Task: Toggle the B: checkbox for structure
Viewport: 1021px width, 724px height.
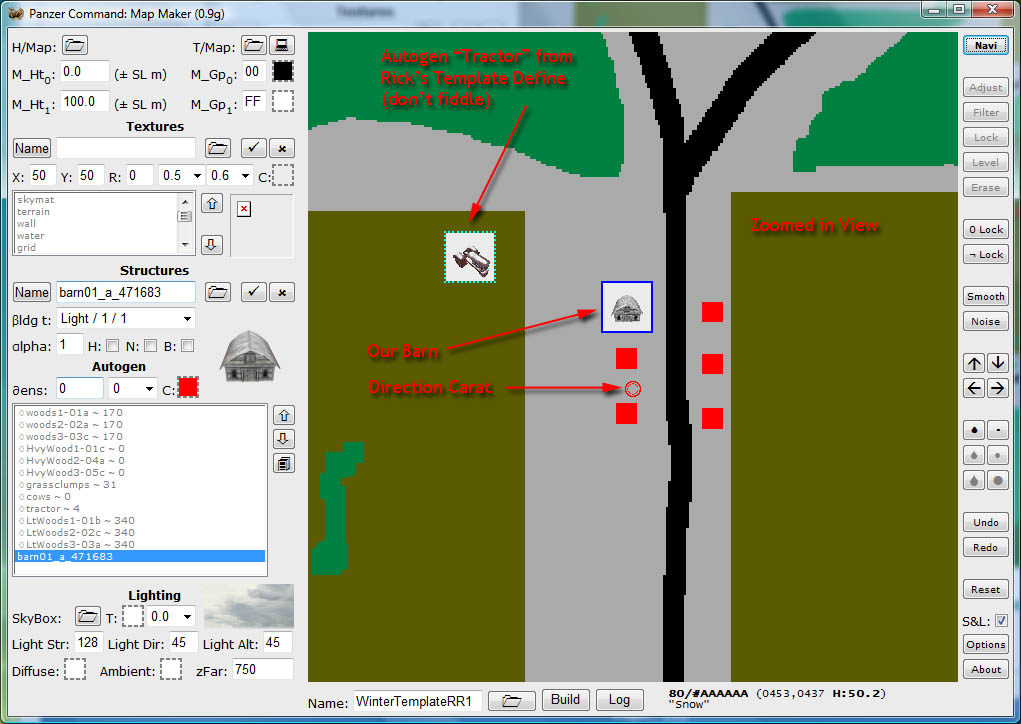Action: coord(188,346)
